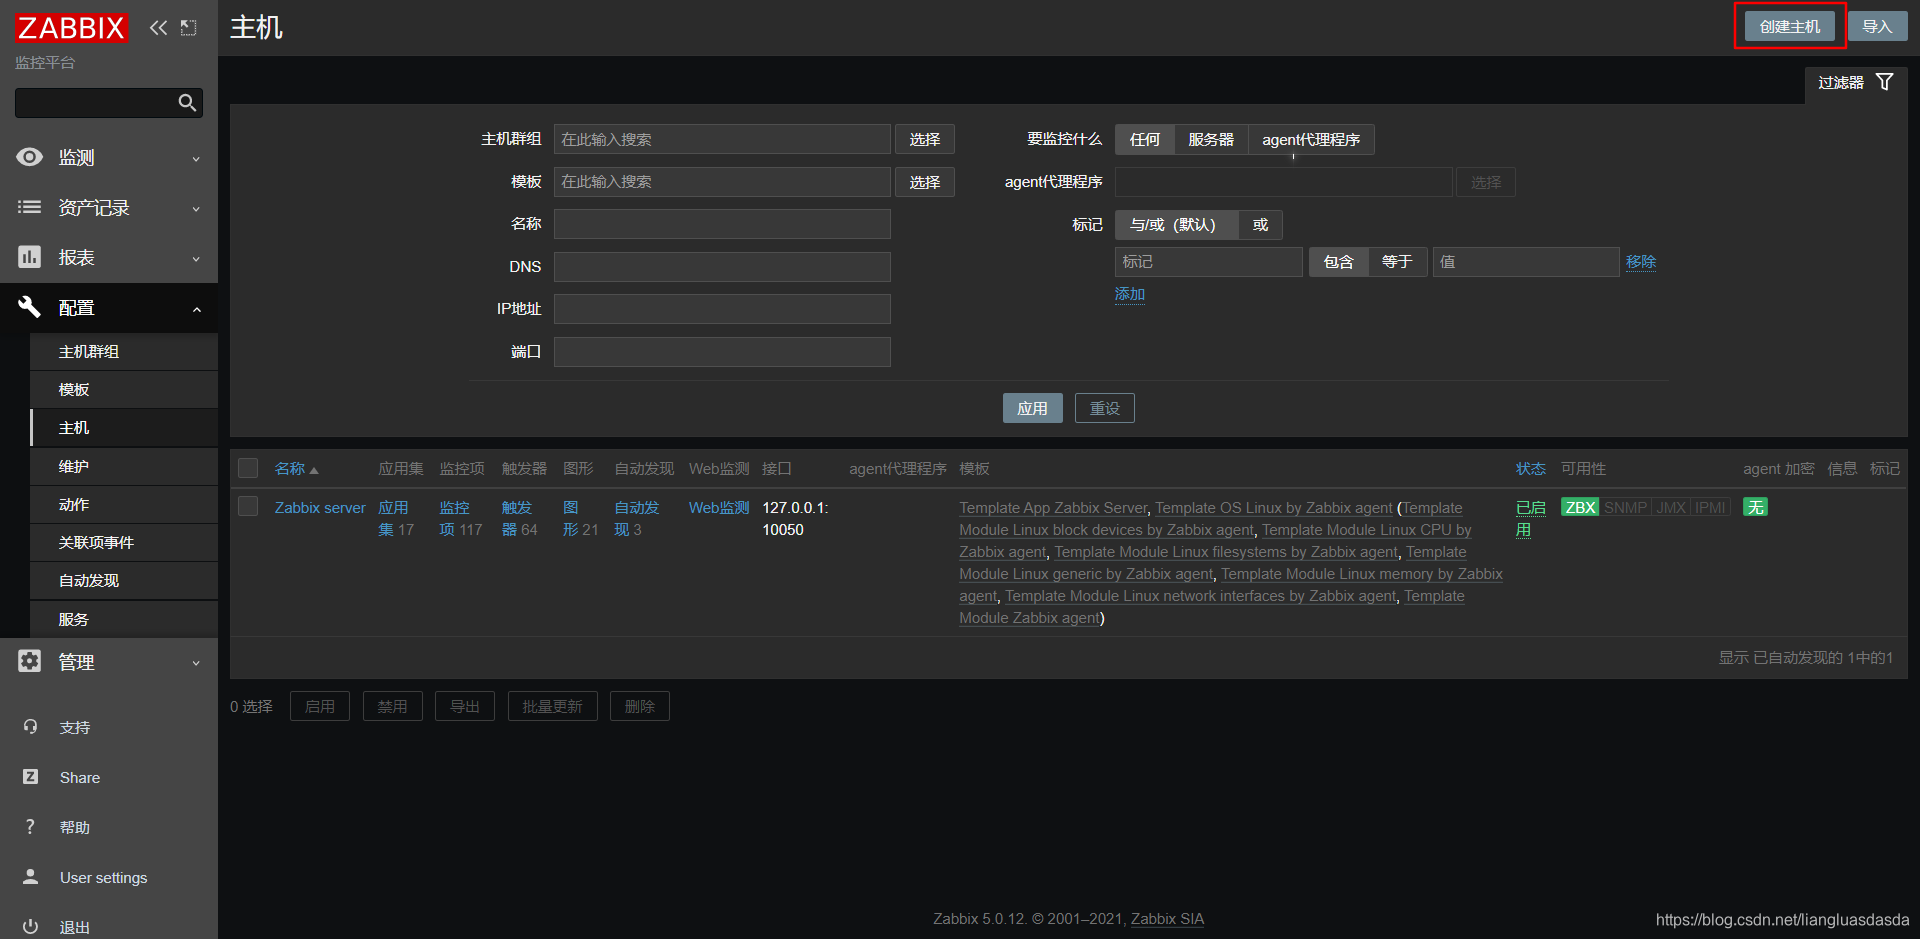Select 服务器 for 要监控什么
Screen dimensions: 1920x939
pos(1211,140)
